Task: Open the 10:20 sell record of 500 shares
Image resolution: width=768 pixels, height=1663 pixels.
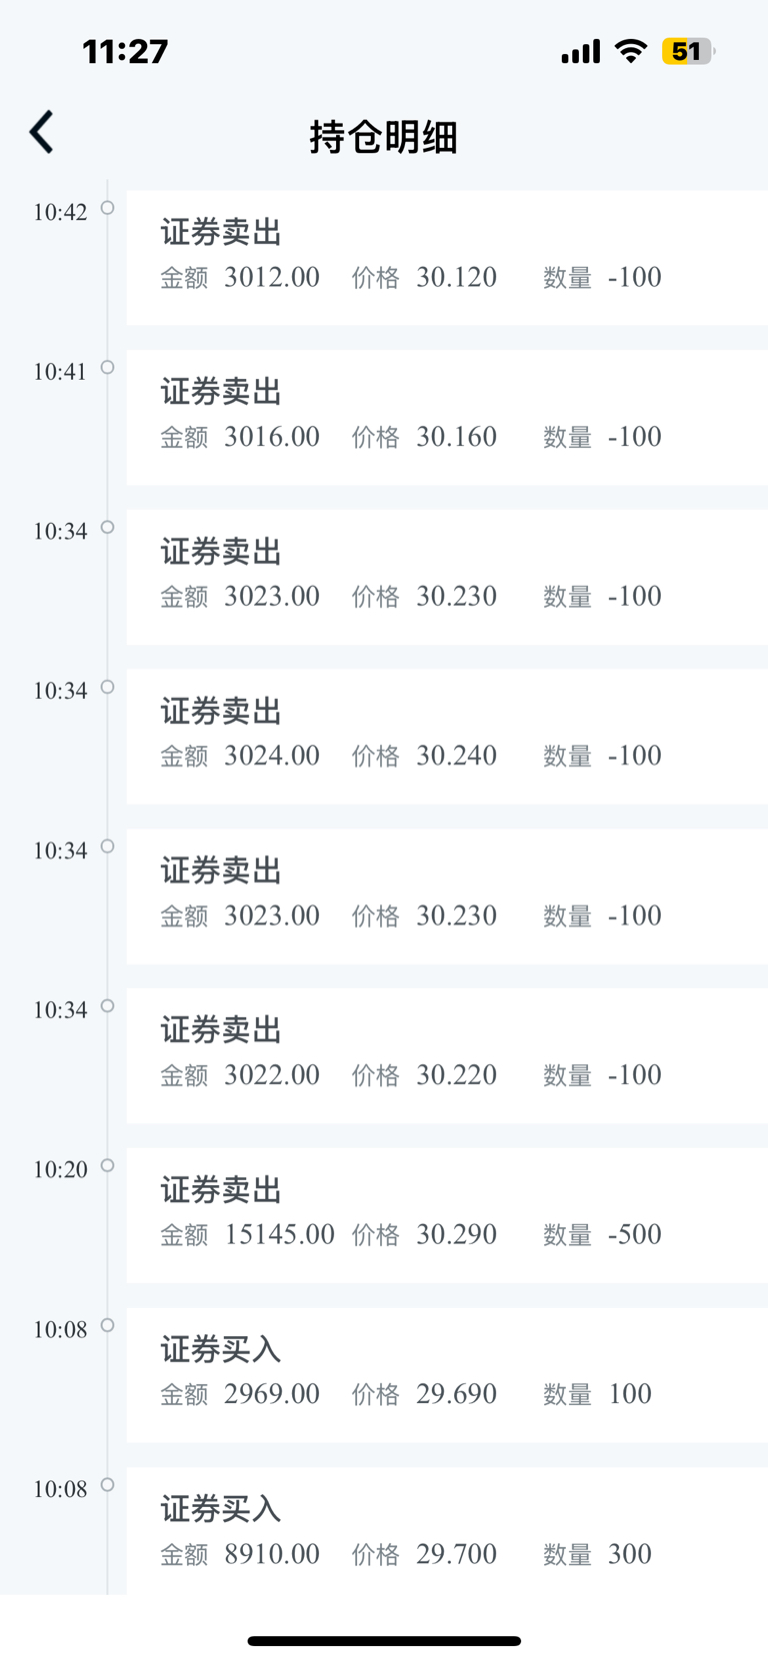Action: 446,1215
